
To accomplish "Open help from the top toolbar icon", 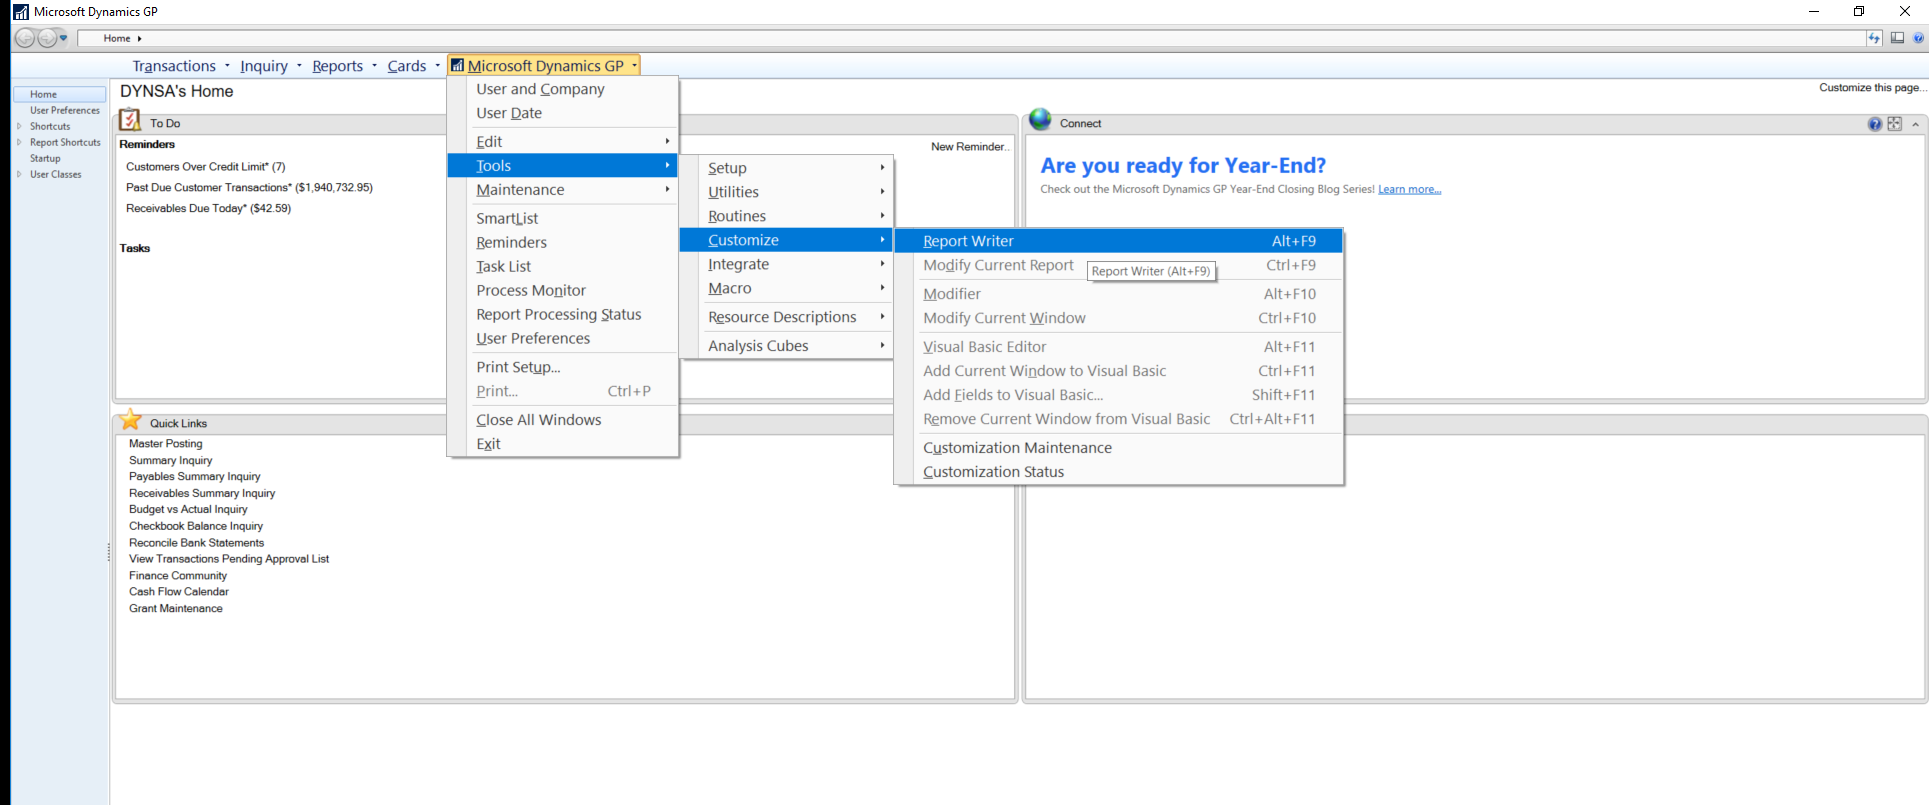I will 1918,38.
